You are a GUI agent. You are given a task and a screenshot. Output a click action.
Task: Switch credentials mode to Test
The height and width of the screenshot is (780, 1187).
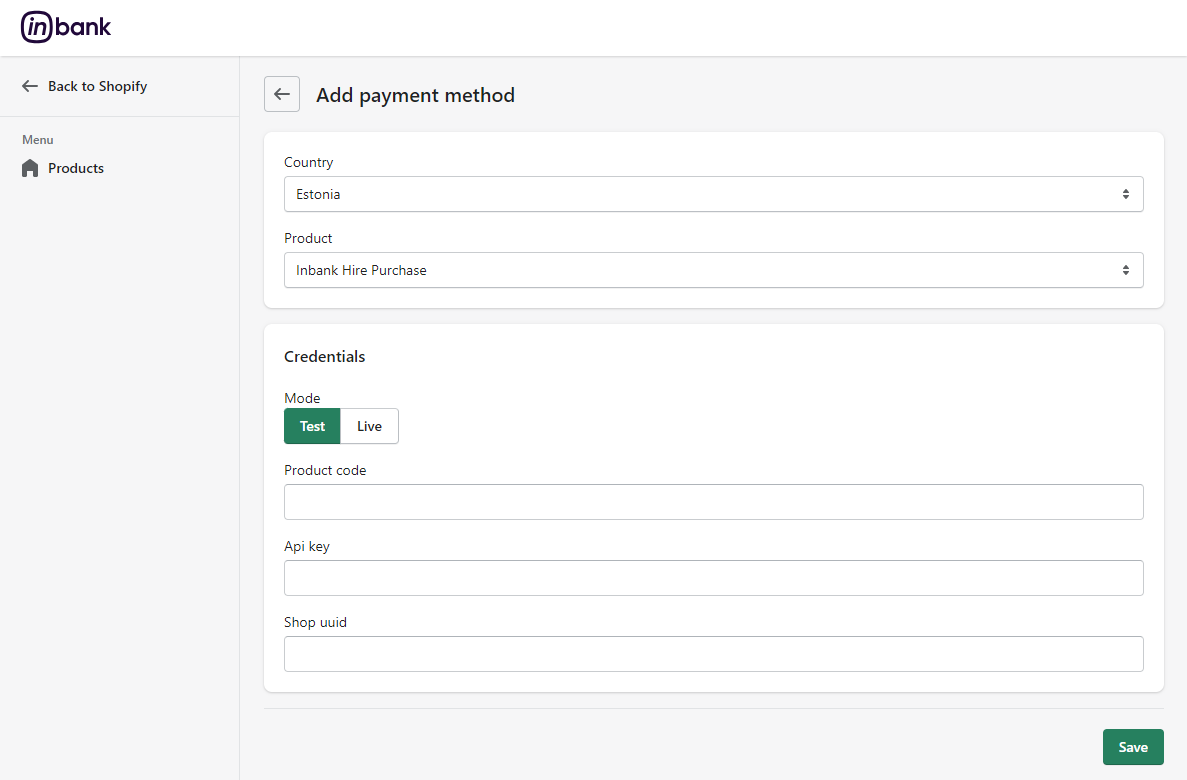pyautogui.click(x=312, y=426)
